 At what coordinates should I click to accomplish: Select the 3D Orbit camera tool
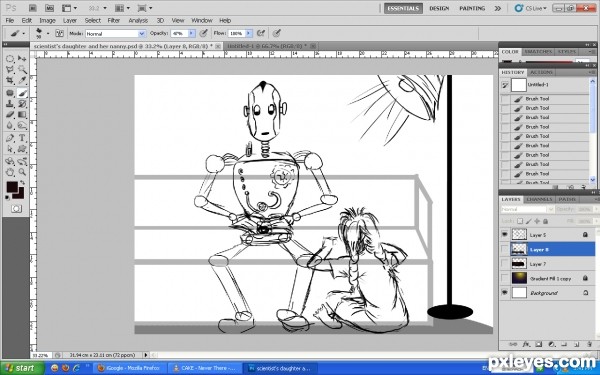tap(22, 161)
